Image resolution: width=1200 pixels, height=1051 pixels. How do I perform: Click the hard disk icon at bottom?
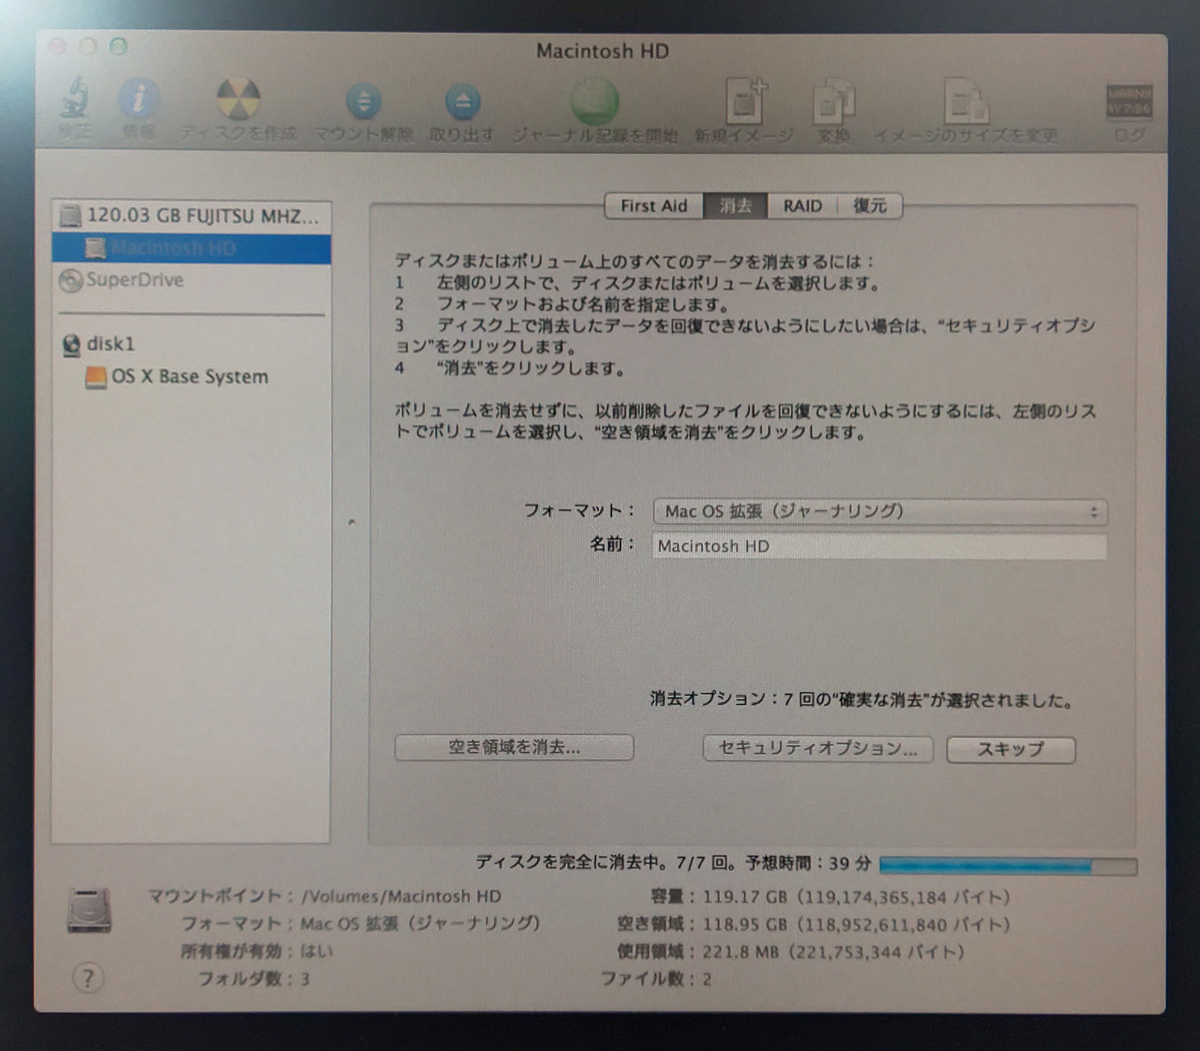[89, 911]
